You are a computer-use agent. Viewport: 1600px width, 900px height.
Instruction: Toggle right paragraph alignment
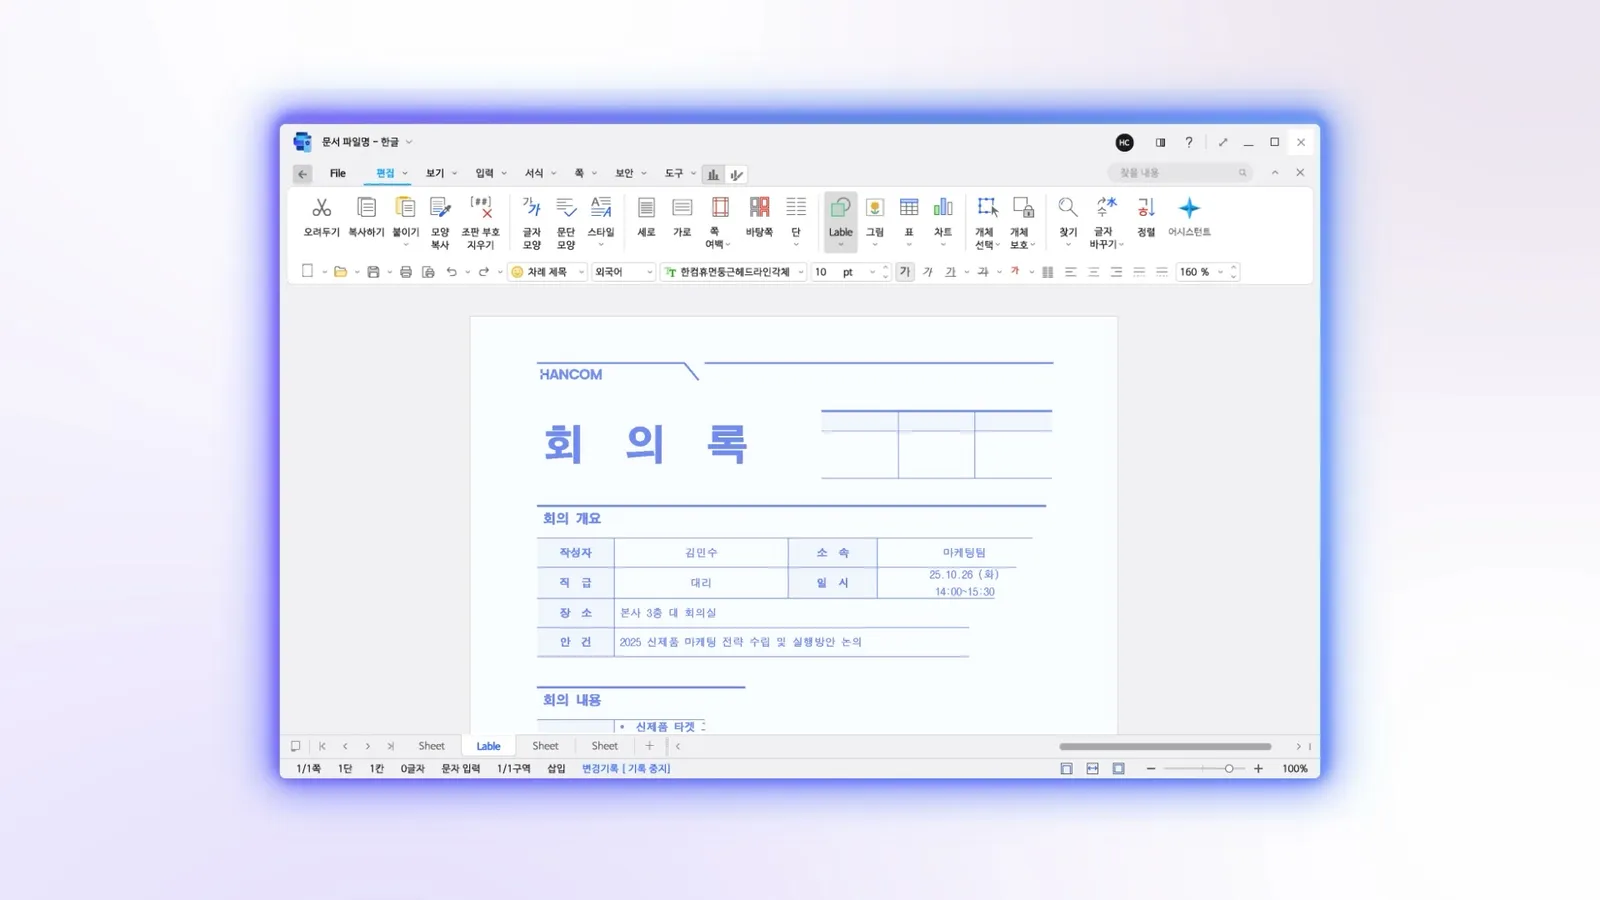[x=1116, y=271]
